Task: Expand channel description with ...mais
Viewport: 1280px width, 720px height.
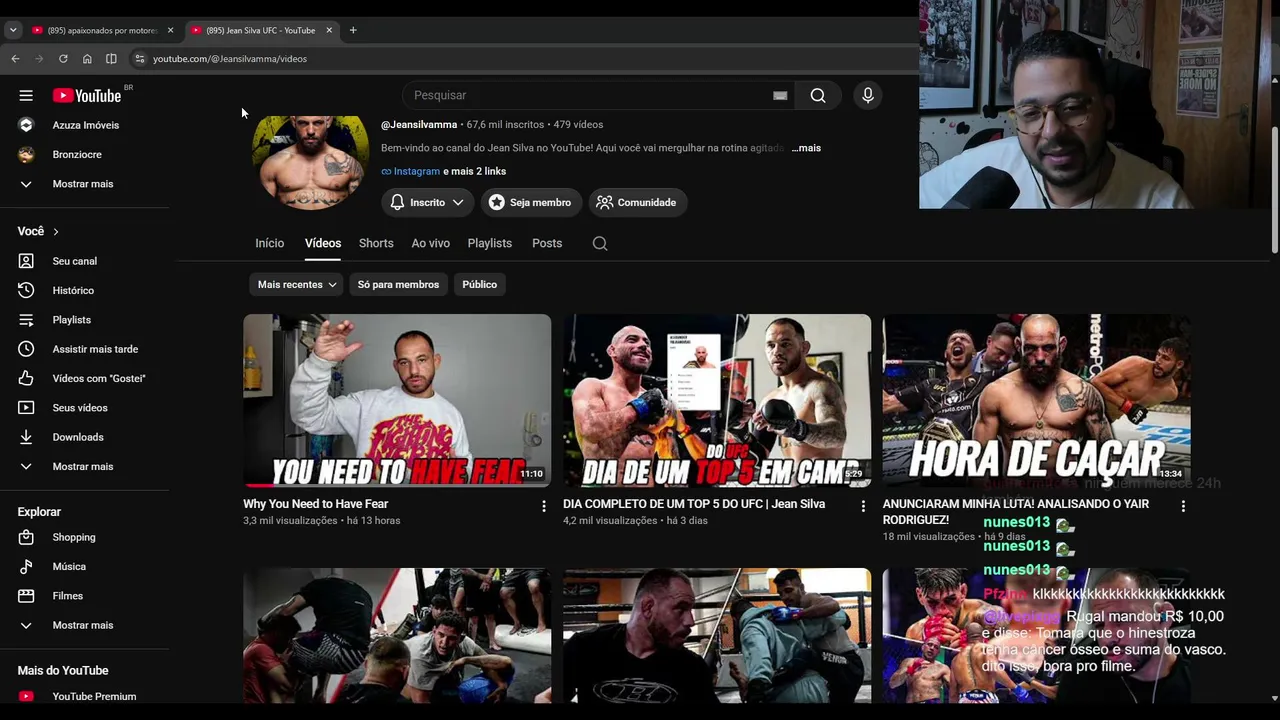Action: click(806, 148)
